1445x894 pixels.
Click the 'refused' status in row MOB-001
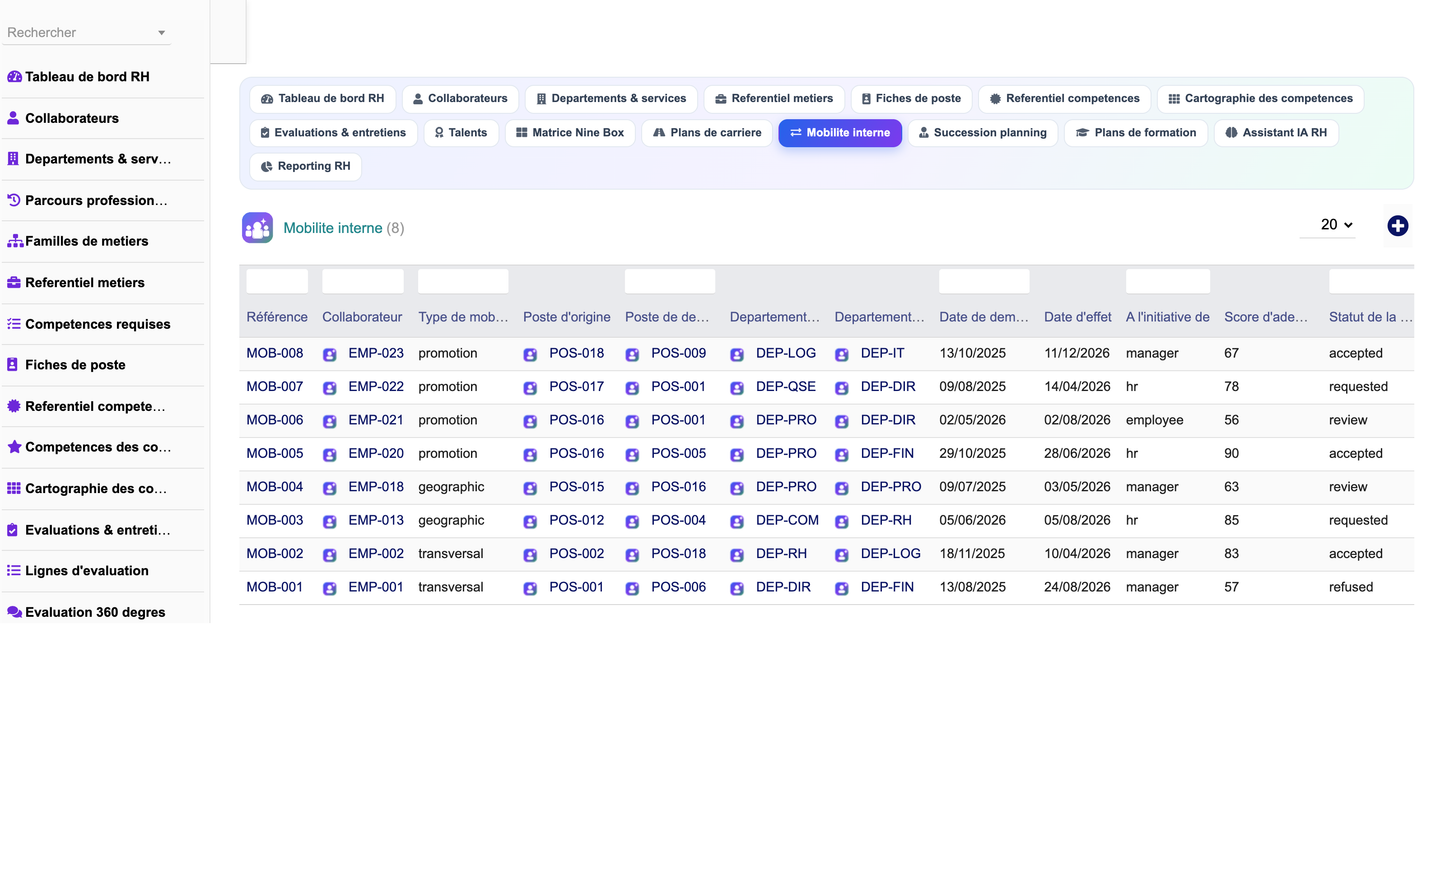click(x=1351, y=588)
